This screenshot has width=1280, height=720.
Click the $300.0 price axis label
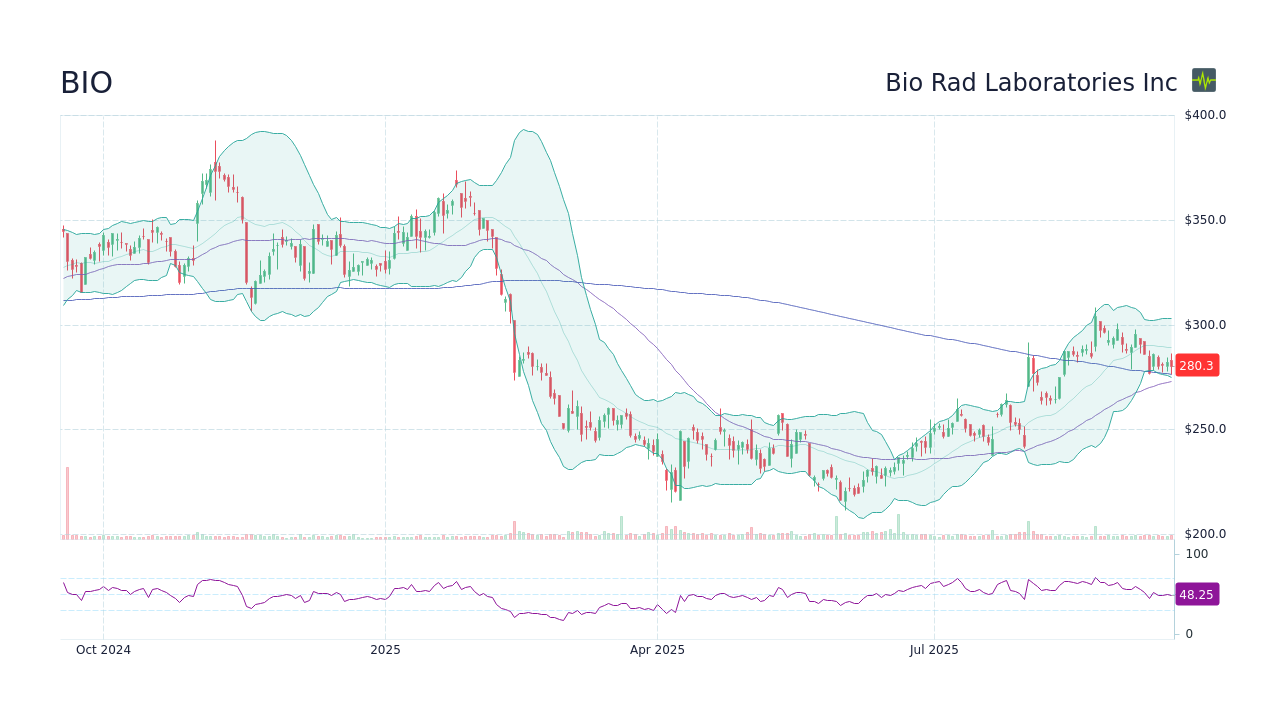(1205, 325)
